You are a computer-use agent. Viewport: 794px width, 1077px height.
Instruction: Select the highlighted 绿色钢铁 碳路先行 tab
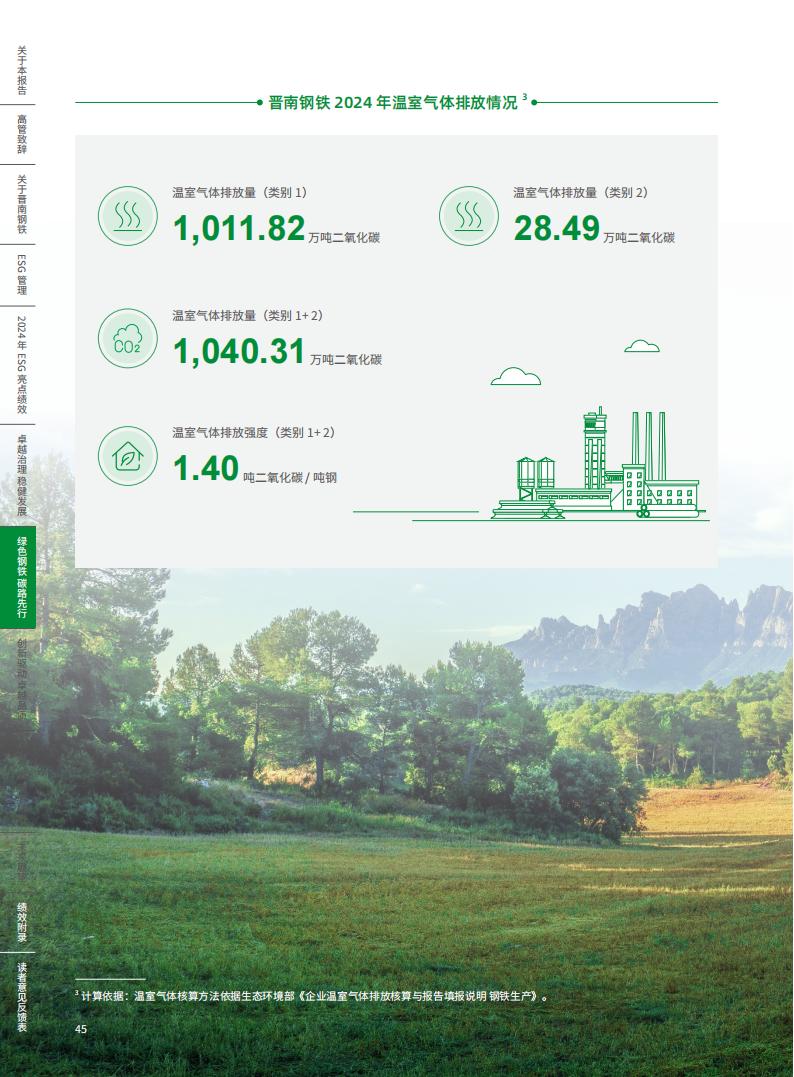[x=18, y=577]
